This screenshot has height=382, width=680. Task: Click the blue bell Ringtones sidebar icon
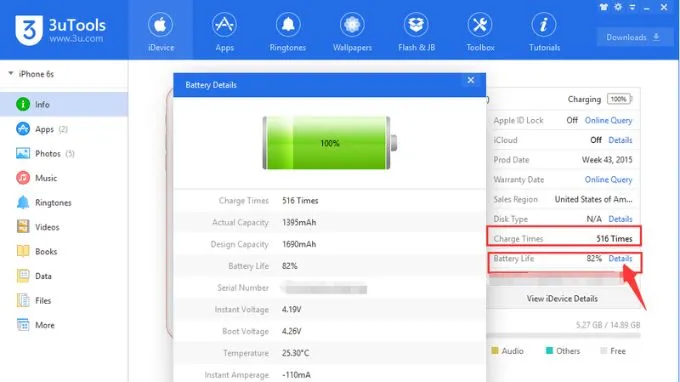(x=23, y=202)
